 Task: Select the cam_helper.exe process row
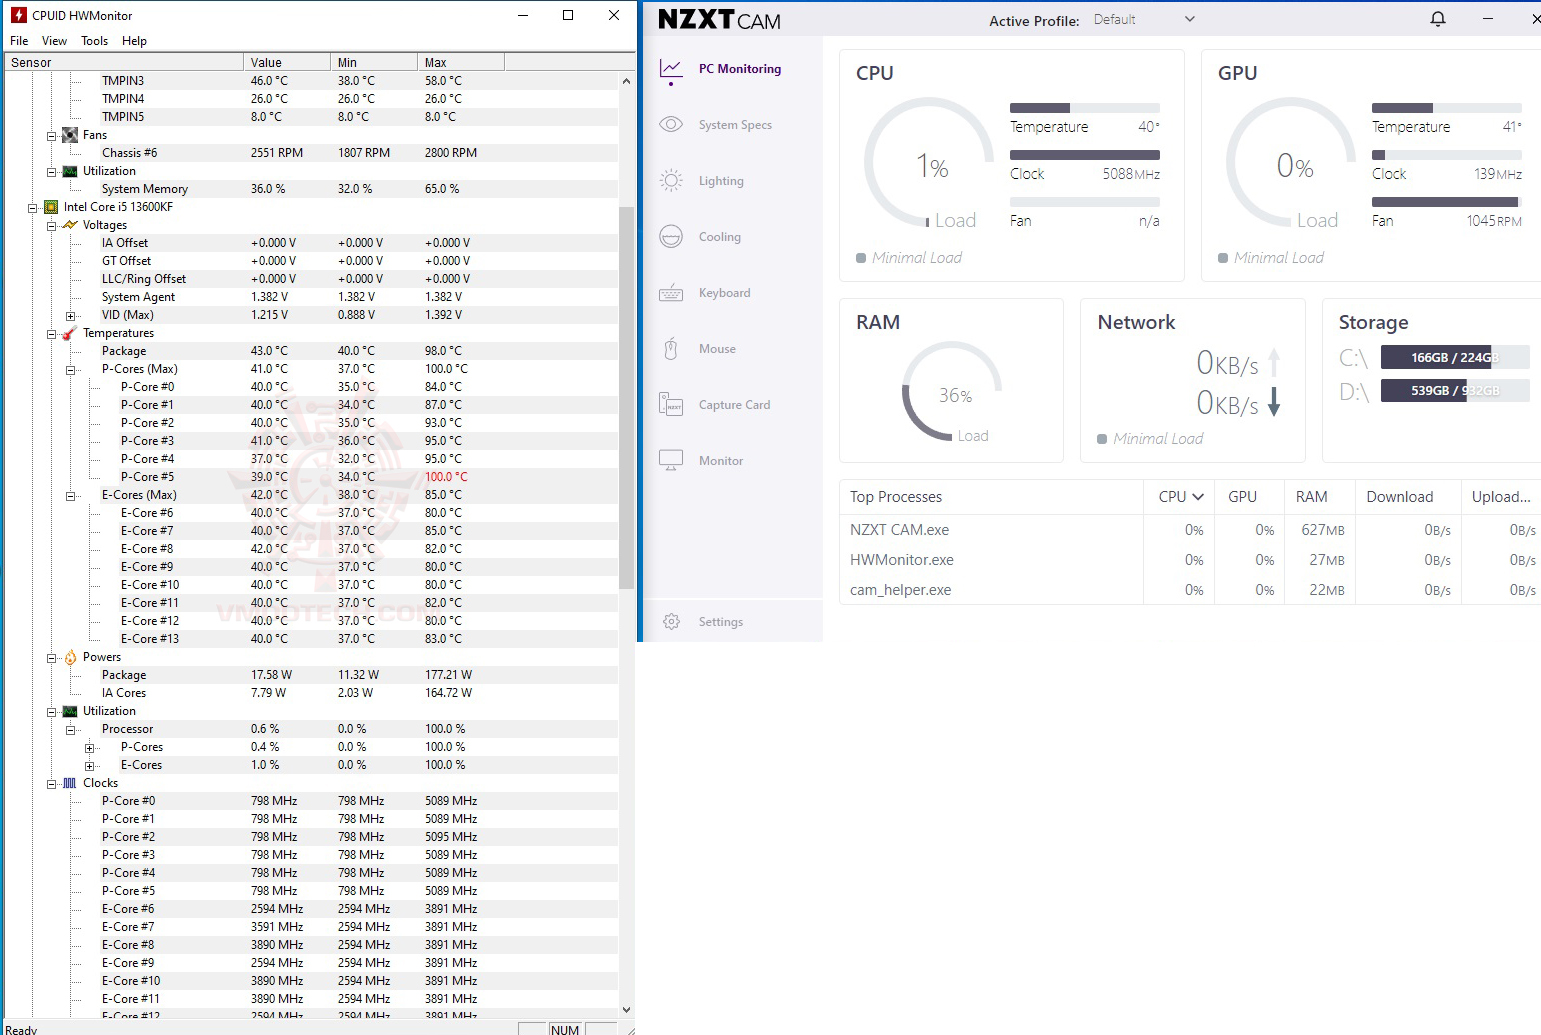click(x=1190, y=590)
